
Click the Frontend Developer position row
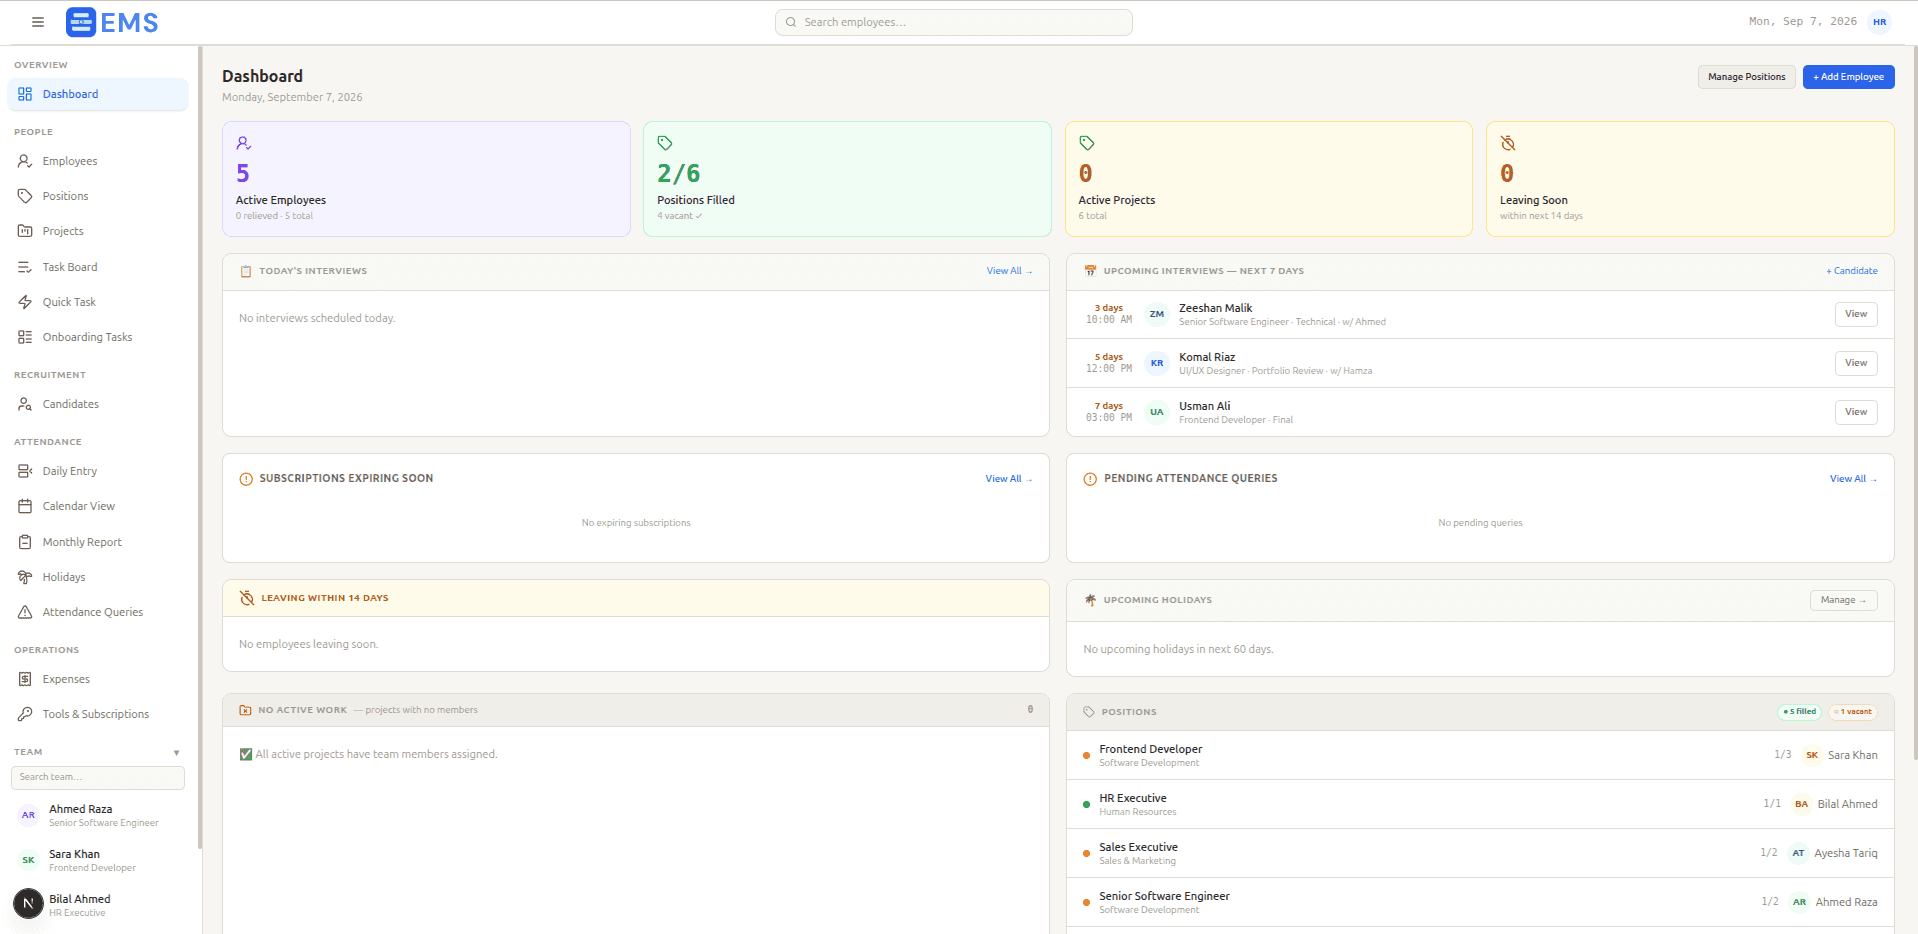(x=1480, y=755)
